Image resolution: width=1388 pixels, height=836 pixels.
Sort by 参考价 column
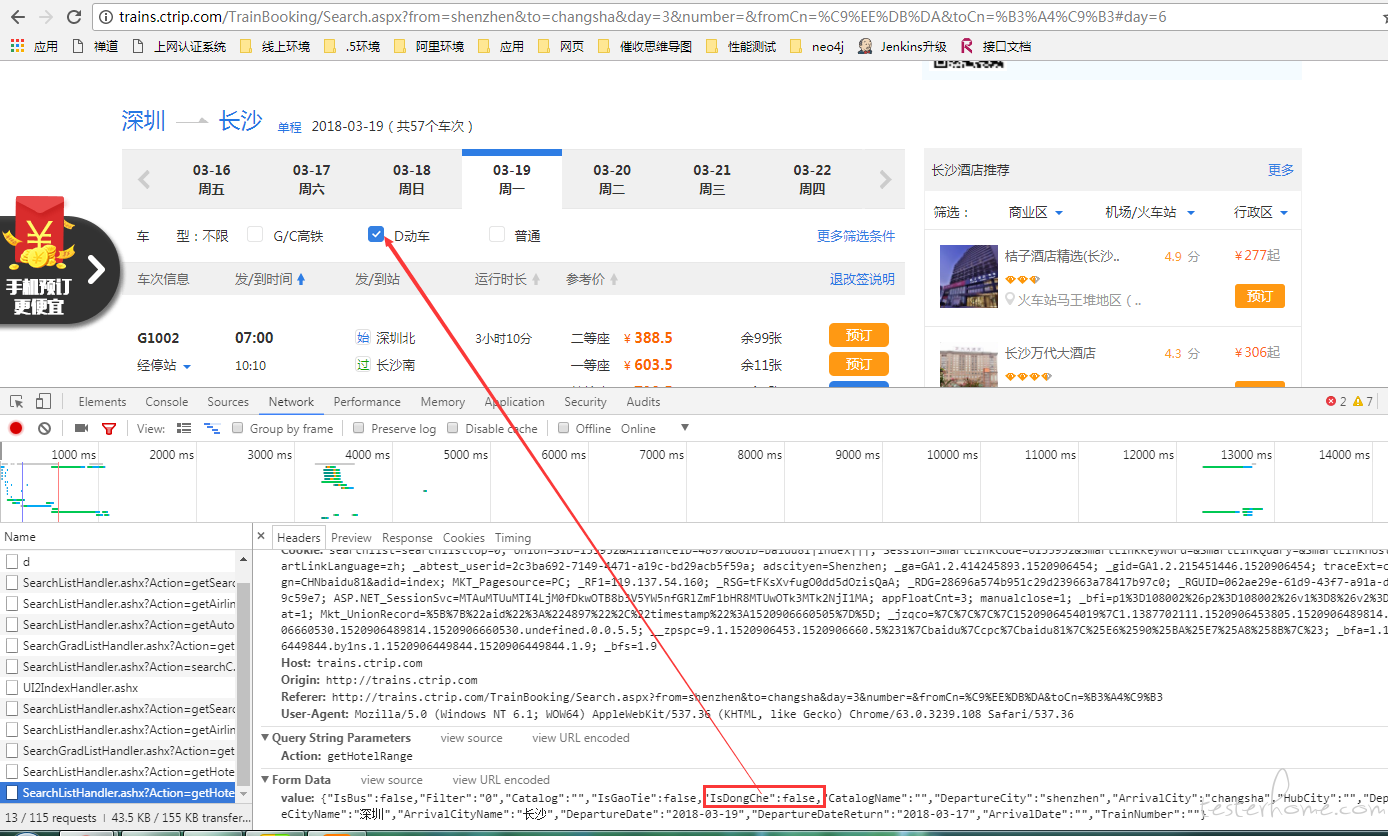pyautogui.click(x=591, y=279)
